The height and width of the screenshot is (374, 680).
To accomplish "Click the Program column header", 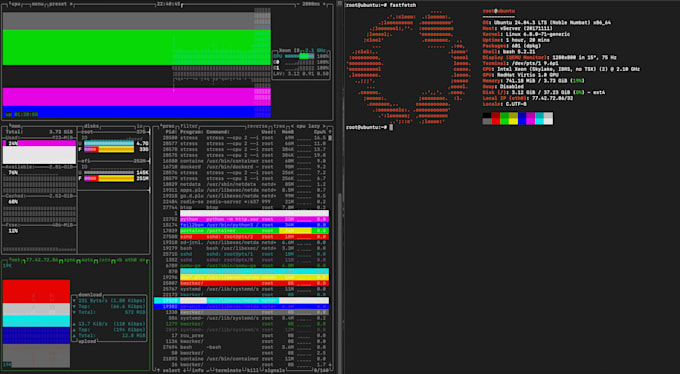I will [191, 132].
